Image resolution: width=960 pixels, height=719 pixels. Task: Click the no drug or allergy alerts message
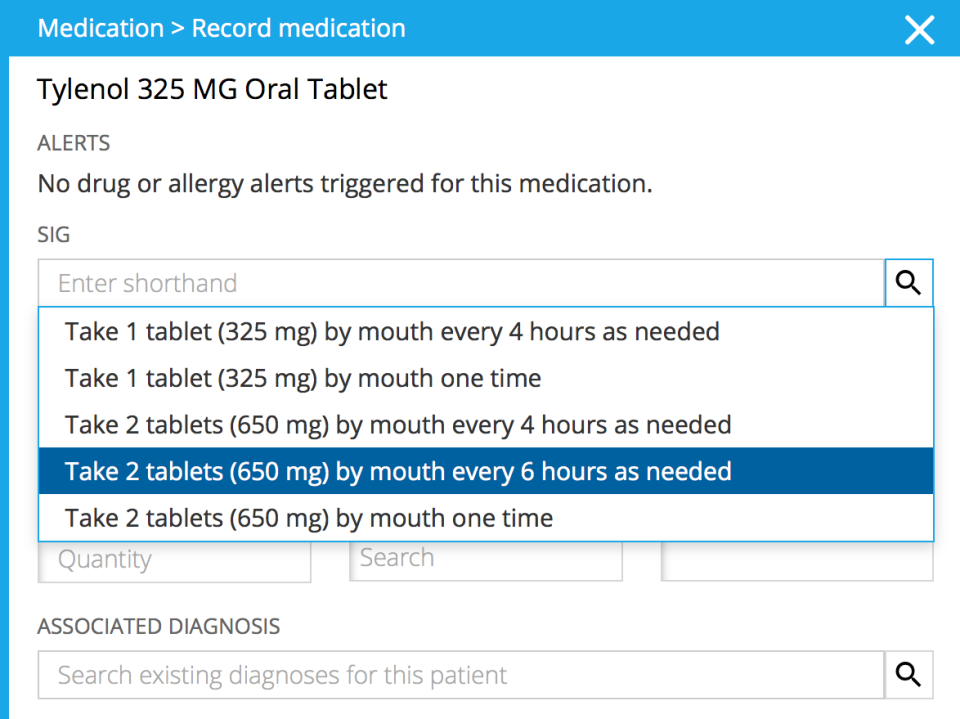[344, 184]
